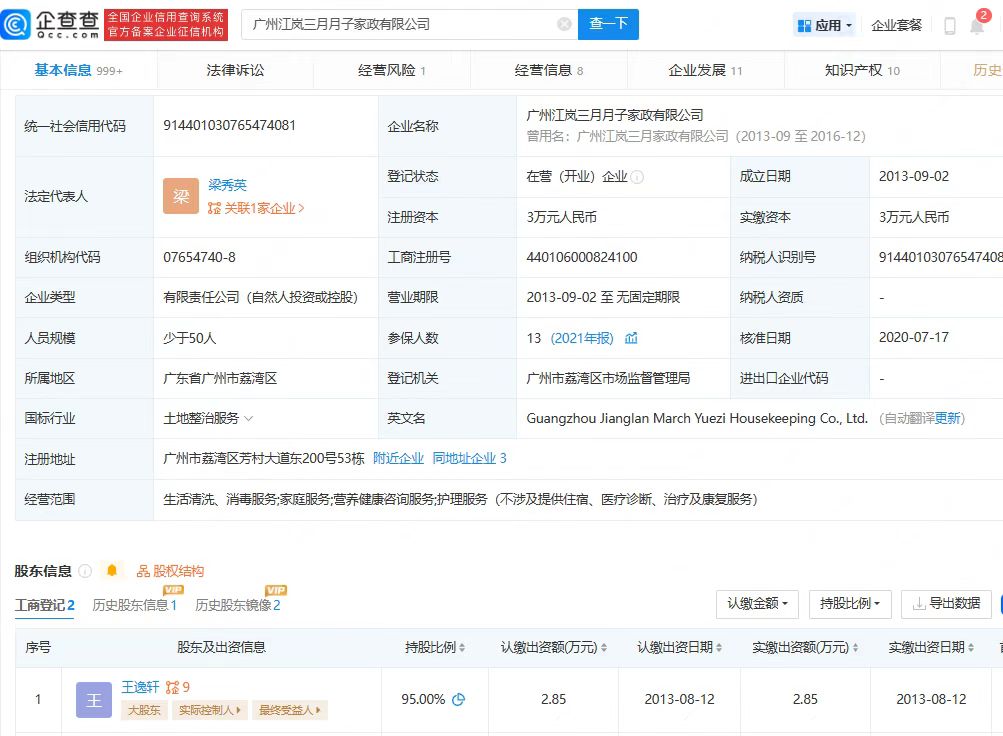Select 历史股东镜像 VIP tab
The image size is (1003, 736).
237,605
